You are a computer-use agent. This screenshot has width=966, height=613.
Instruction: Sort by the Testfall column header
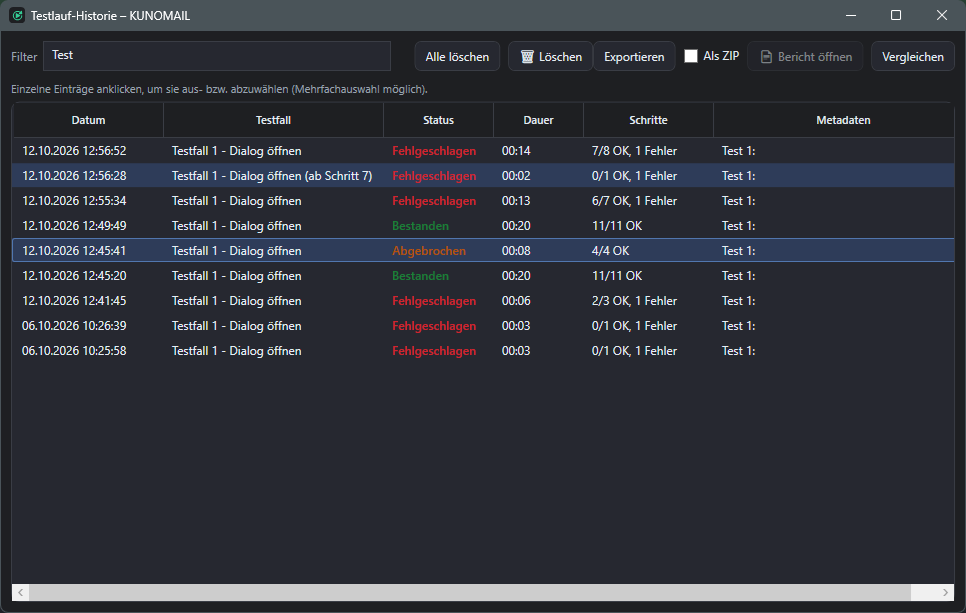point(274,120)
